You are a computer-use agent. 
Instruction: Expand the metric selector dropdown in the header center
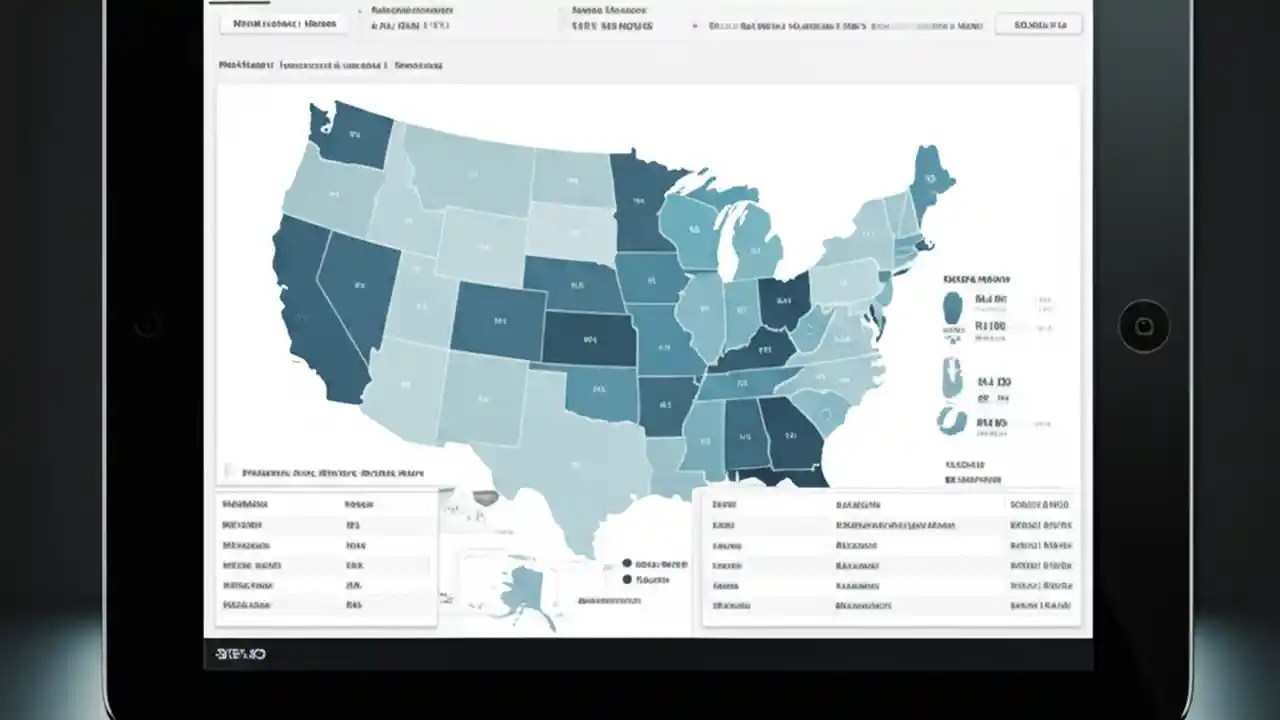(693, 24)
